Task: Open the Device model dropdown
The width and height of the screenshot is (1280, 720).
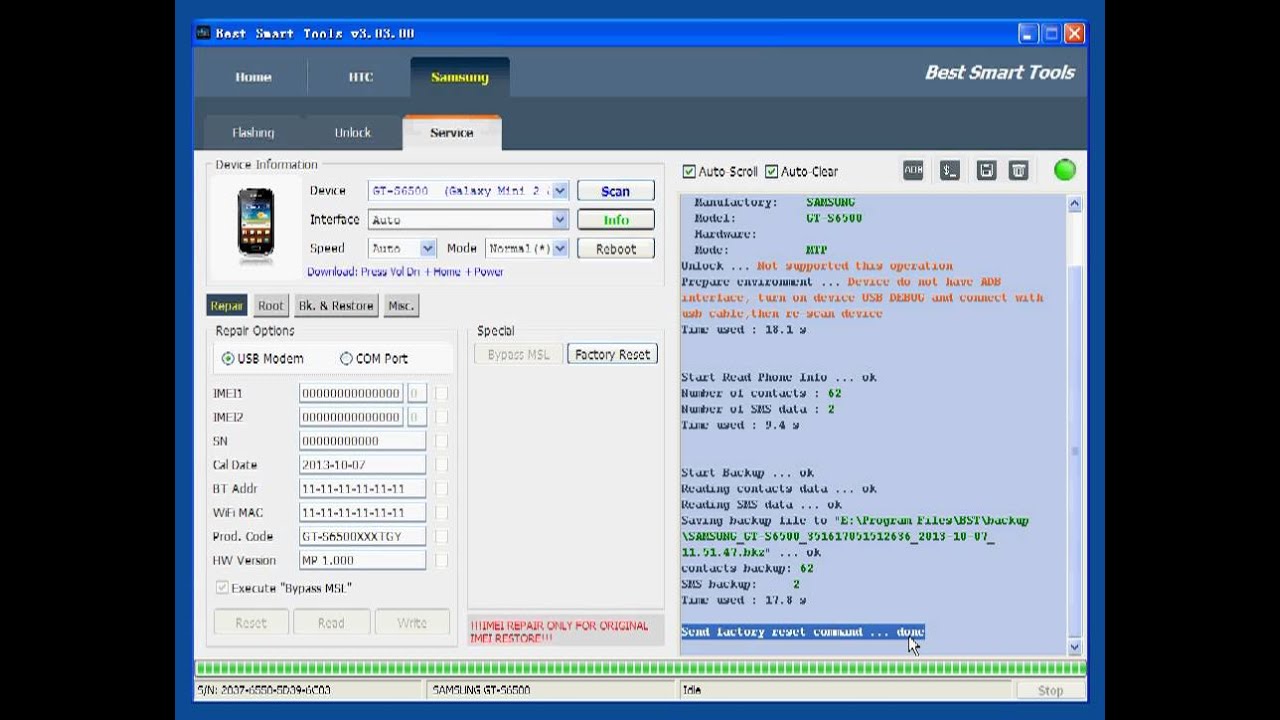Action: point(560,191)
